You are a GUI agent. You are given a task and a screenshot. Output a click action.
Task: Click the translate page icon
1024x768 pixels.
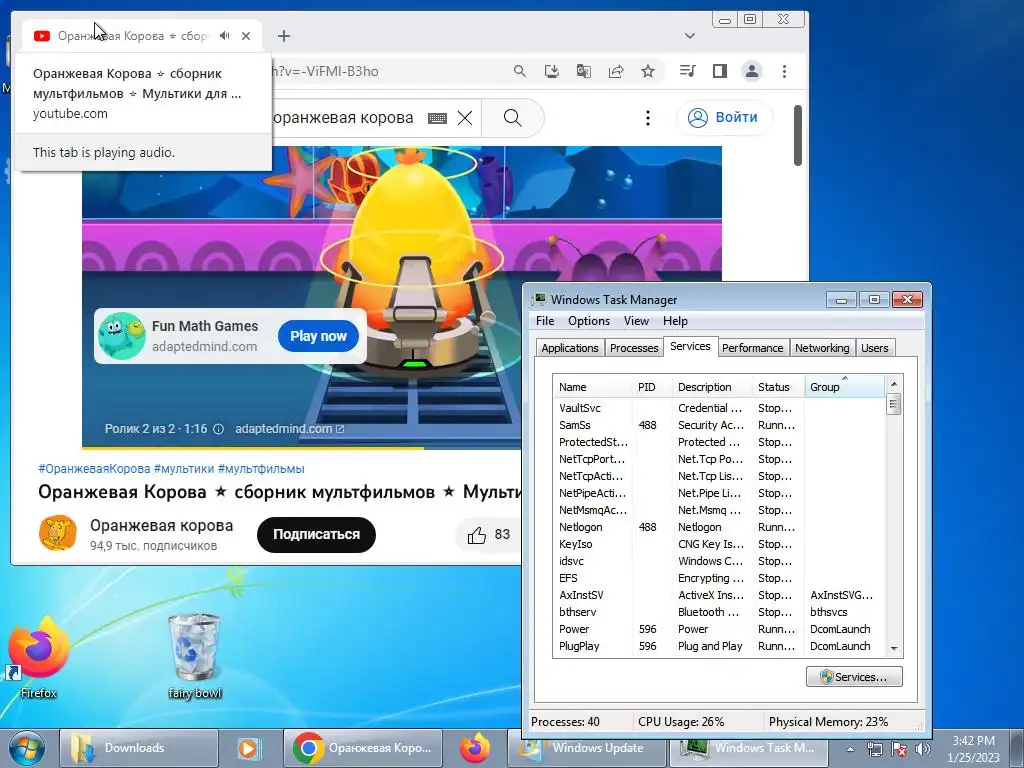click(x=584, y=71)
